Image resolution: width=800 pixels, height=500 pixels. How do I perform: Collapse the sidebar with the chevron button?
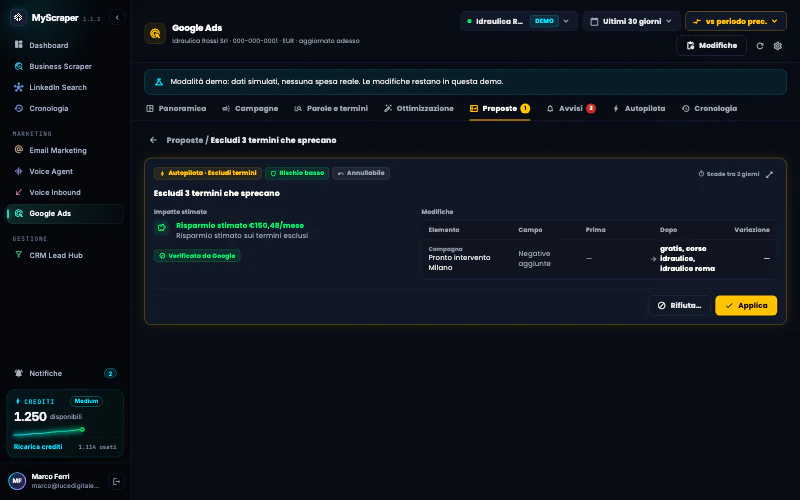(117, 17)
